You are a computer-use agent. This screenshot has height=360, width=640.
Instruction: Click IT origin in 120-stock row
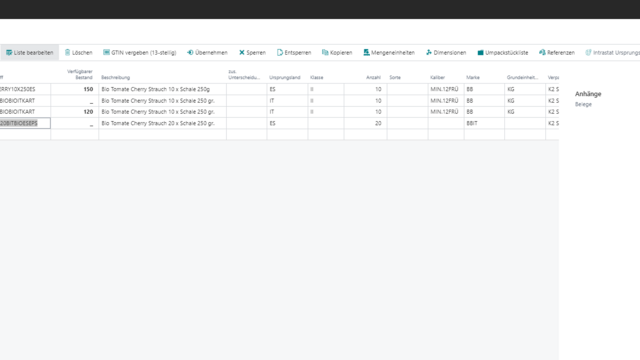[272, 111]
